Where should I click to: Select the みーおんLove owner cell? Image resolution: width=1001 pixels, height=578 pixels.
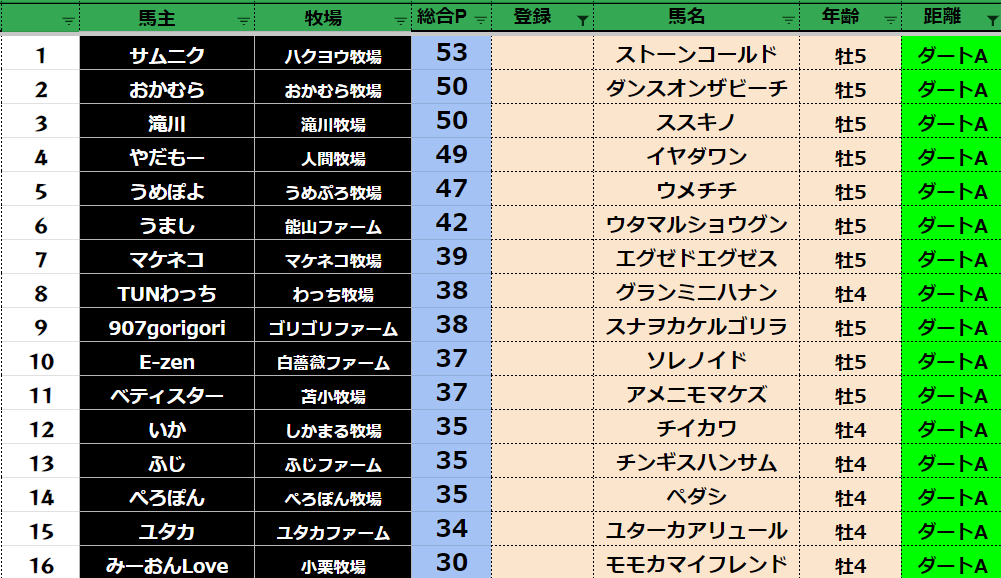tap(167, 565)
